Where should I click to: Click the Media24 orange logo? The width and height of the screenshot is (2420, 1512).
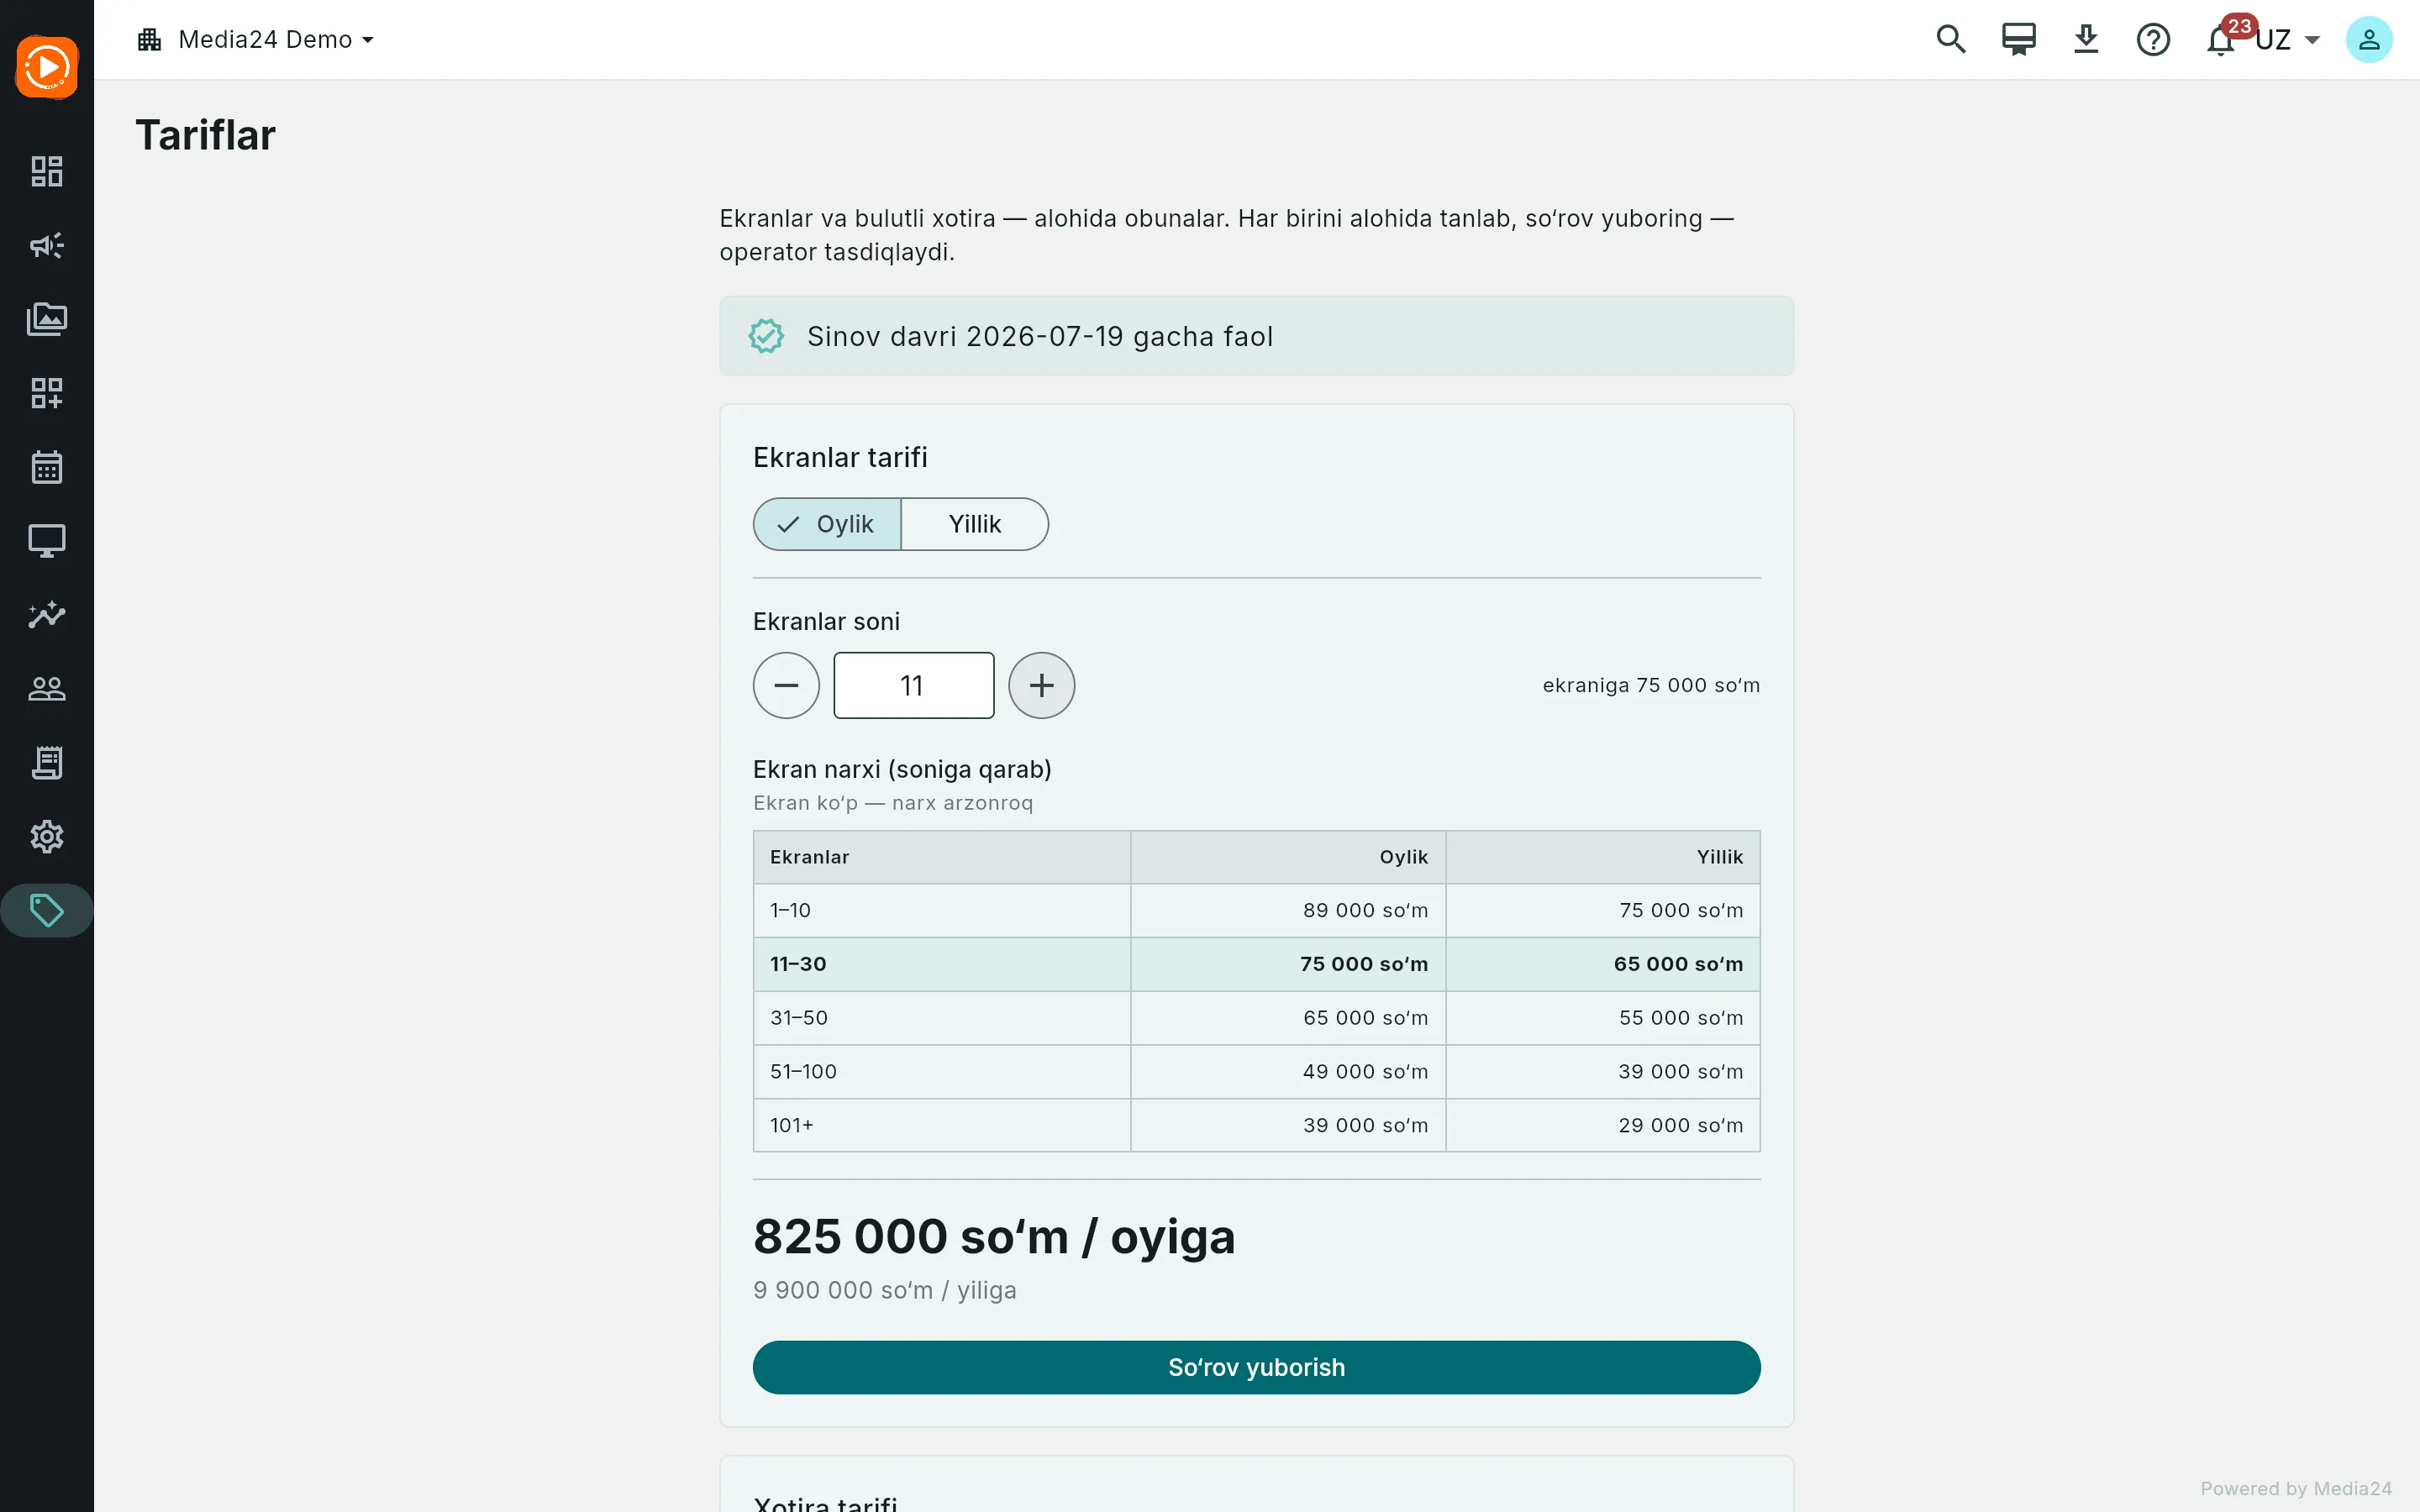pos(47,67)
